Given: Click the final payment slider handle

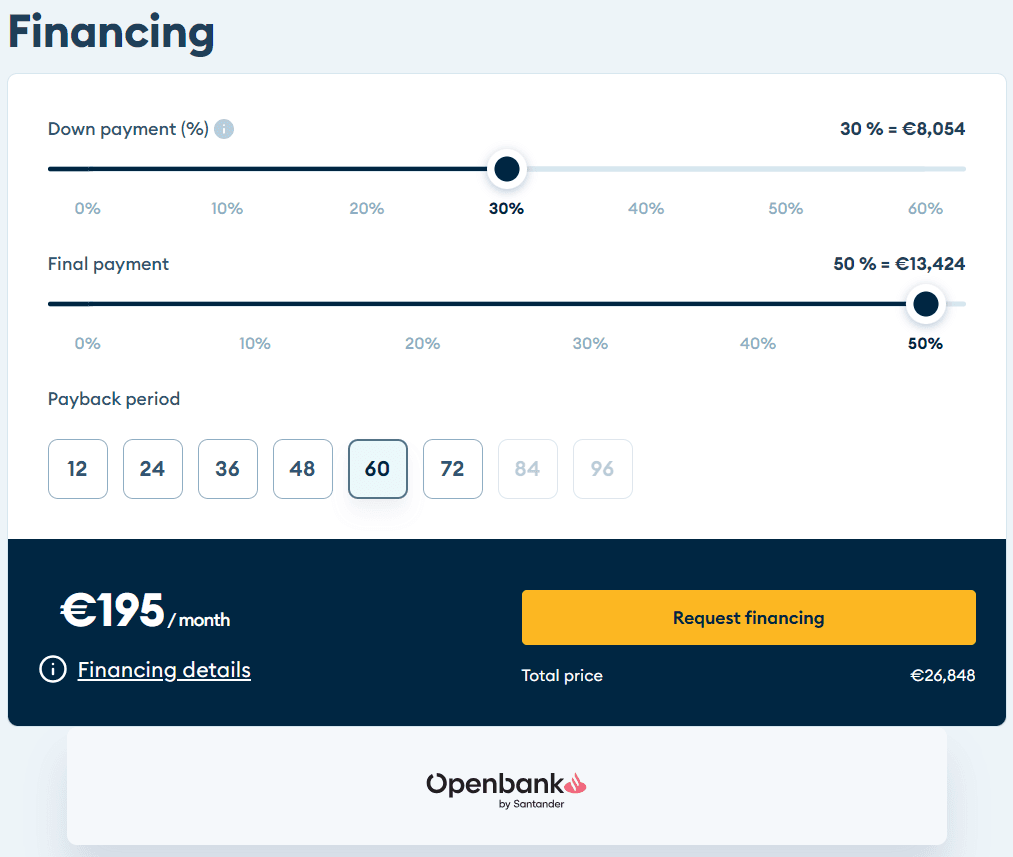Looking at the screenshot, I should click(925, 304).
